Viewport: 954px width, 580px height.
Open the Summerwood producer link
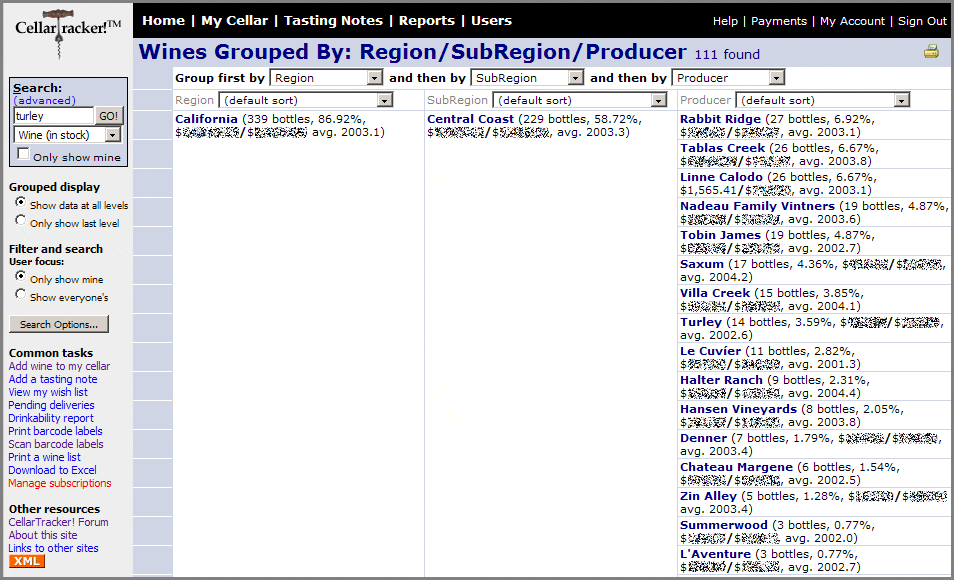[x=724, y=525]
